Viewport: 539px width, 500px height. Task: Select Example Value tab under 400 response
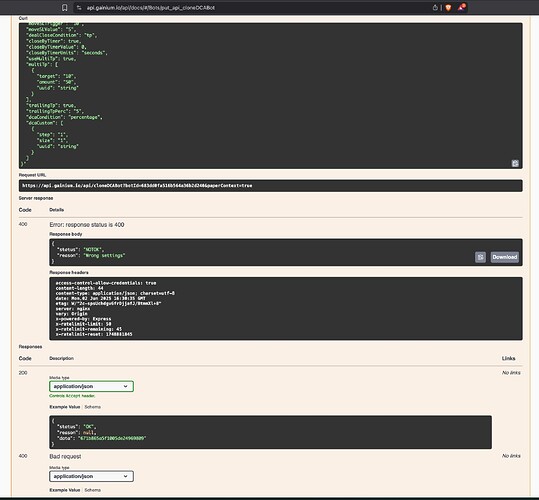pos(65,490)
